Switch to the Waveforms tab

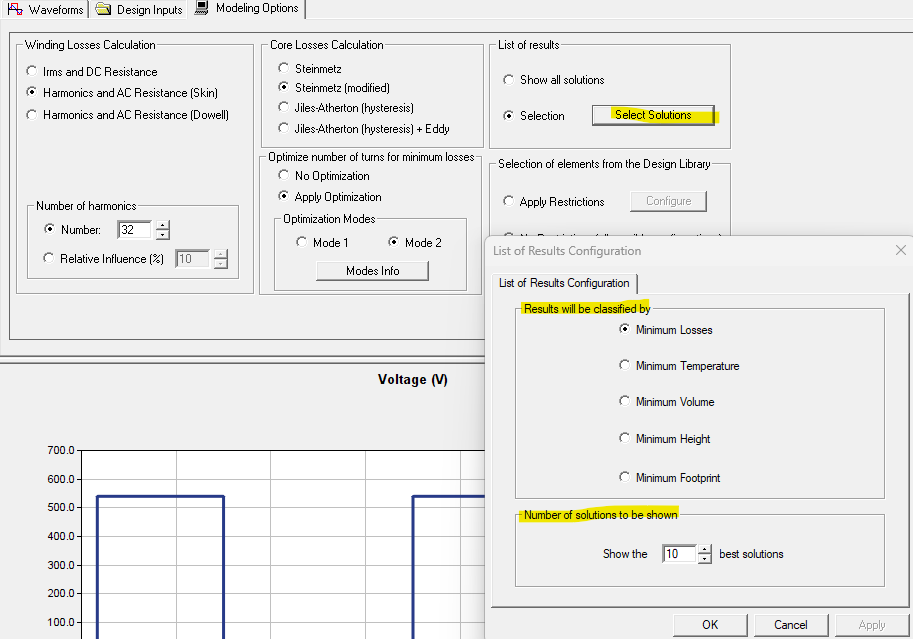click(46, 9)
